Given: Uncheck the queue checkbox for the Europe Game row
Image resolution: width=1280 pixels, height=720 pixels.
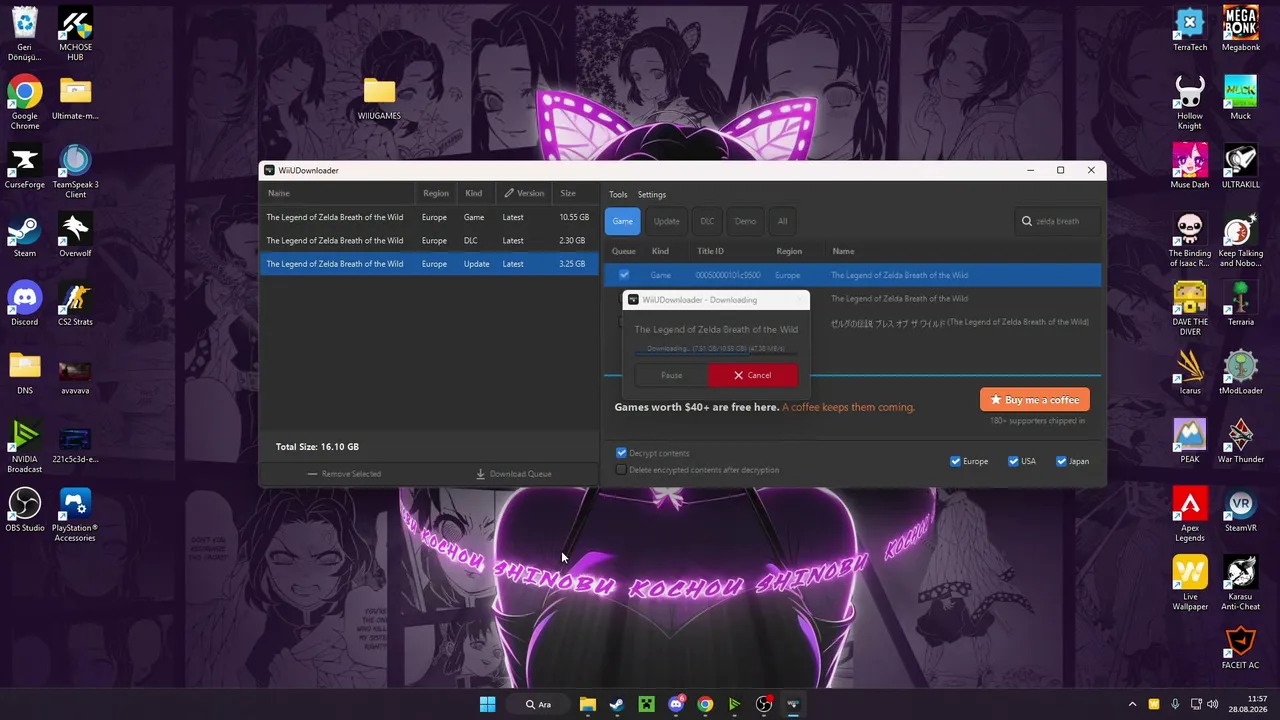Looking at the screenshot, I should click(x=624, y=275).
